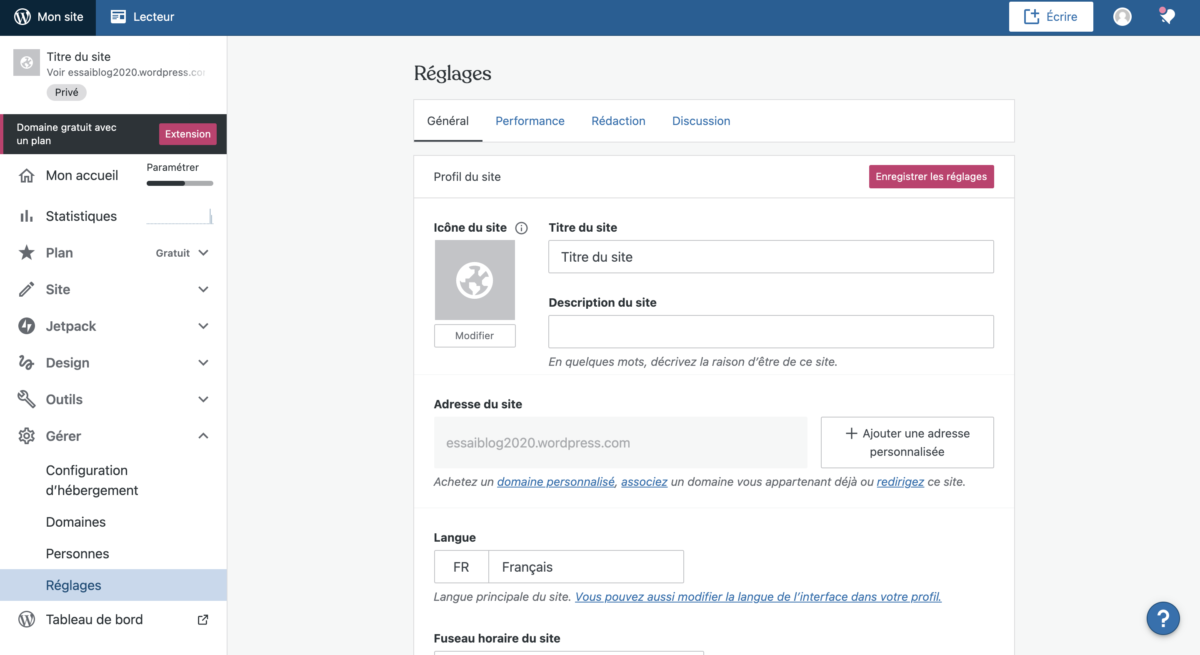1200x655 pixels.
Task: Select the Général tab
Action: [x=448, y=121]
